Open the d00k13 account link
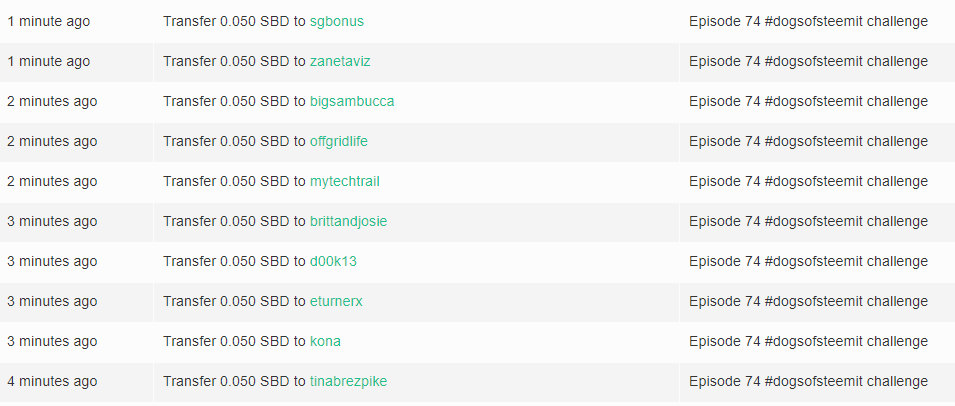This screenshot has width=955, height=406. click(x=333, y=262)
